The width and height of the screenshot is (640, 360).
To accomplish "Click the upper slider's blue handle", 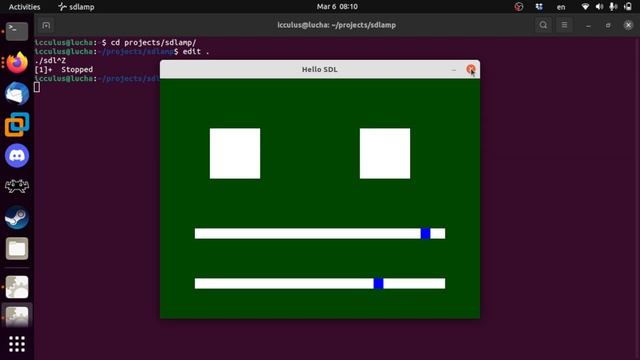I will [x=425, y=233].
